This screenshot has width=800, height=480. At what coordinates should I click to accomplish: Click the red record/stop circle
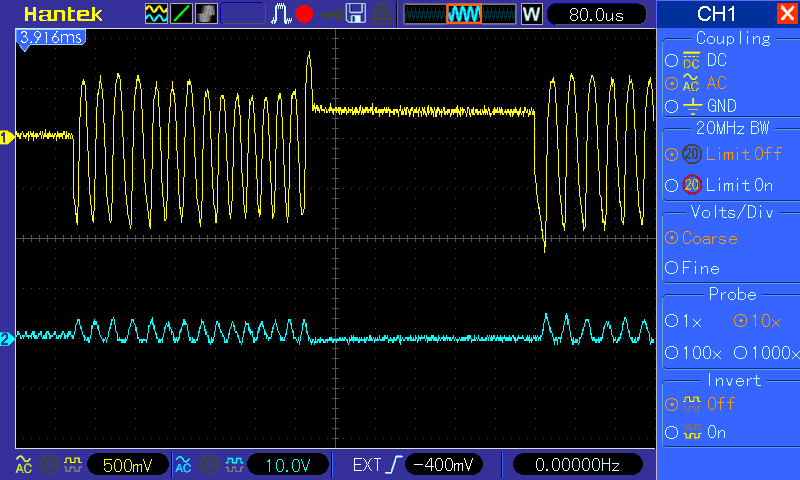coord(304,14)
